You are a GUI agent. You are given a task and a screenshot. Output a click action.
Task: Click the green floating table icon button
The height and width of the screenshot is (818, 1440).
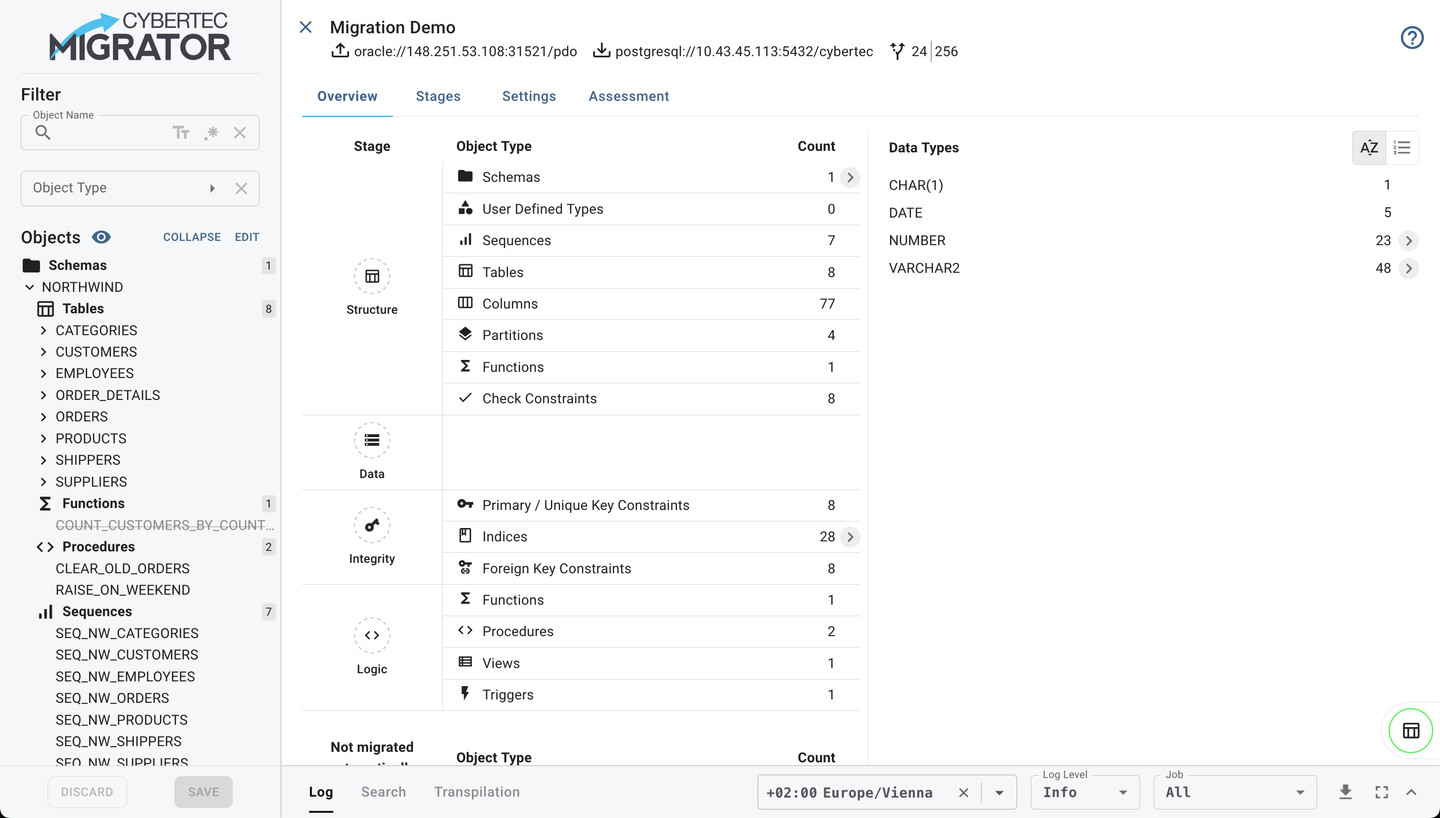click(x=1410, y=731)
